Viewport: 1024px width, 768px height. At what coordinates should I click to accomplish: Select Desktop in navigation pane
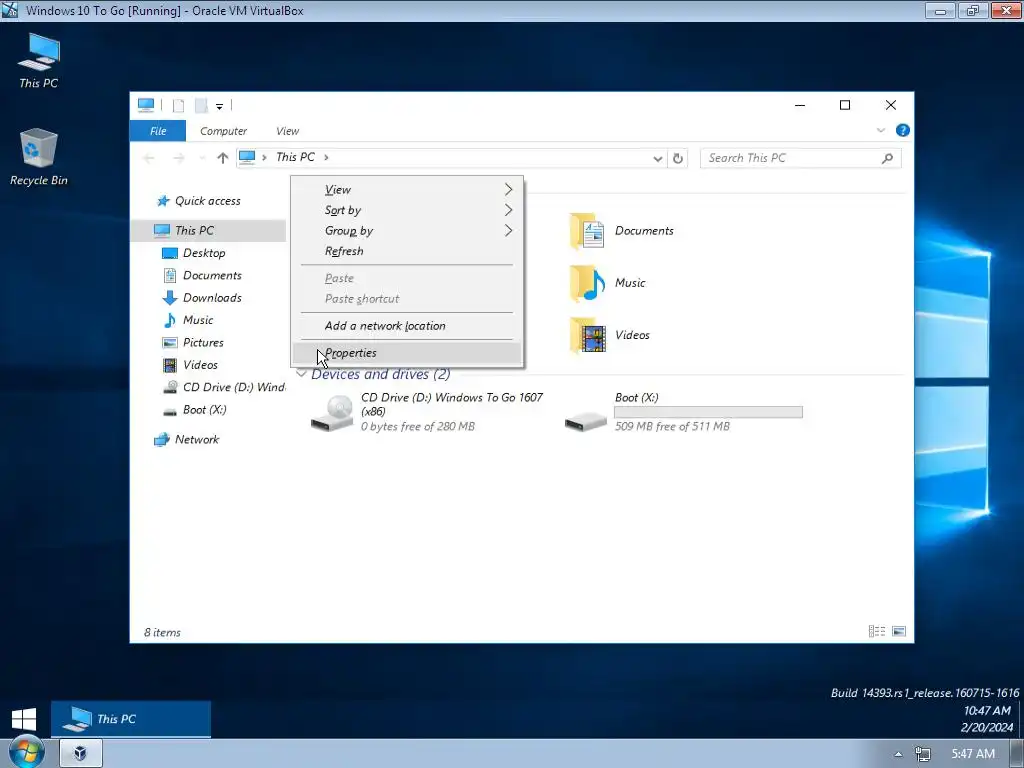click(x=204, y=253)
